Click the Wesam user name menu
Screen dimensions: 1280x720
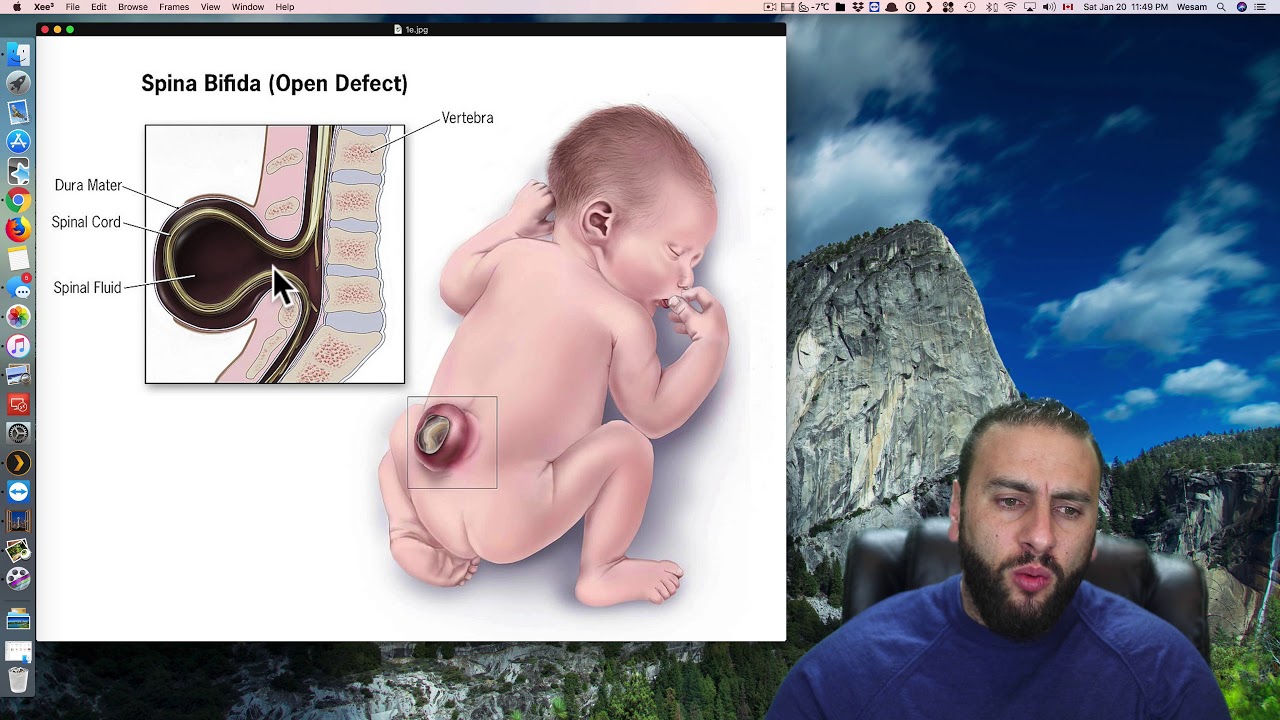point(1192,7)
